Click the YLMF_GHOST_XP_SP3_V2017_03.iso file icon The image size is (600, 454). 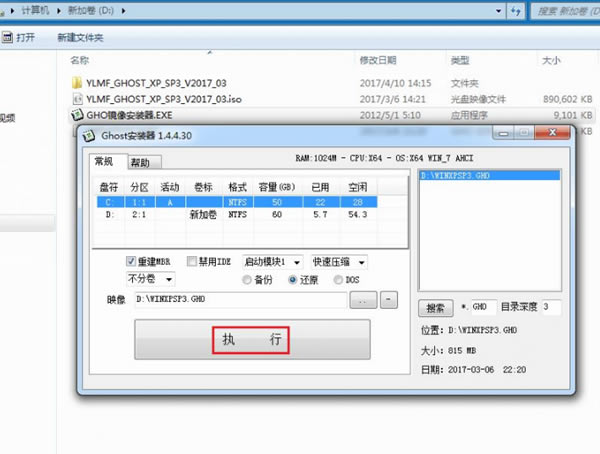tap(77, 99)
